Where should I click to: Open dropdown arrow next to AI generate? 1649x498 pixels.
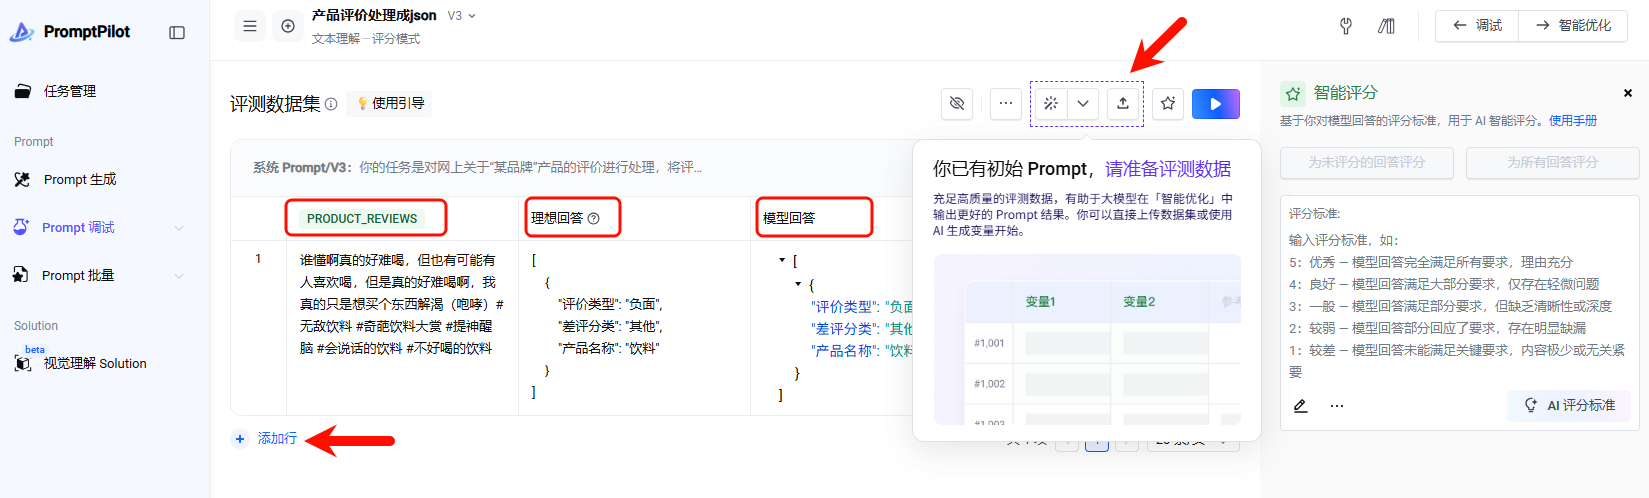(x=1083, y=103)
